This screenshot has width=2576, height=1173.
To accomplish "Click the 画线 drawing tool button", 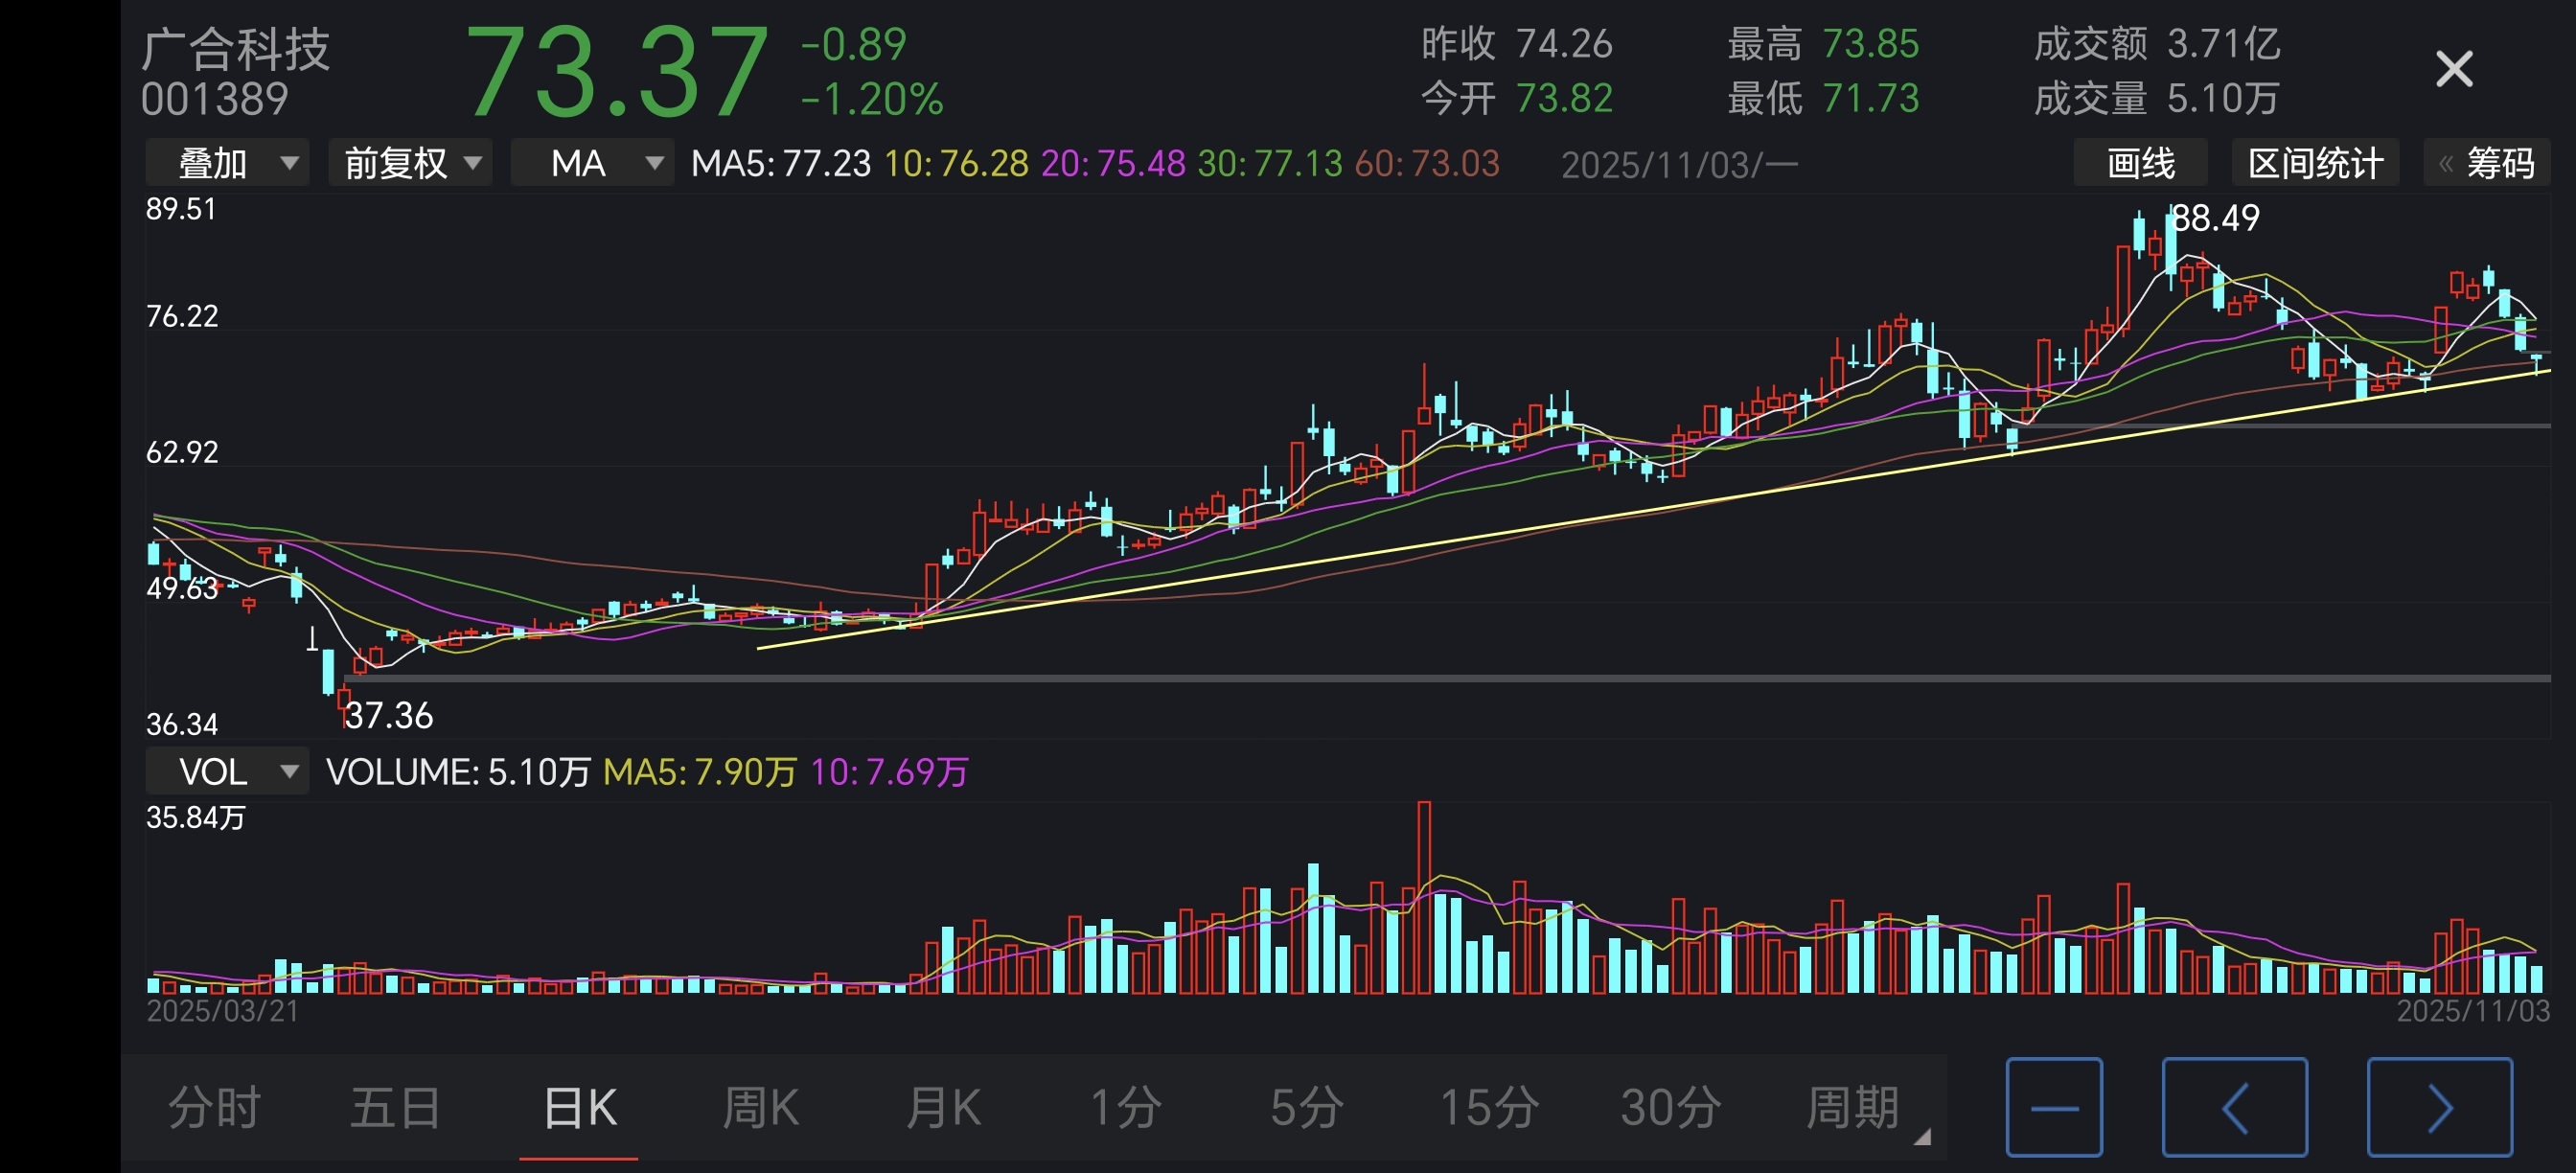I will point(2140,163).
